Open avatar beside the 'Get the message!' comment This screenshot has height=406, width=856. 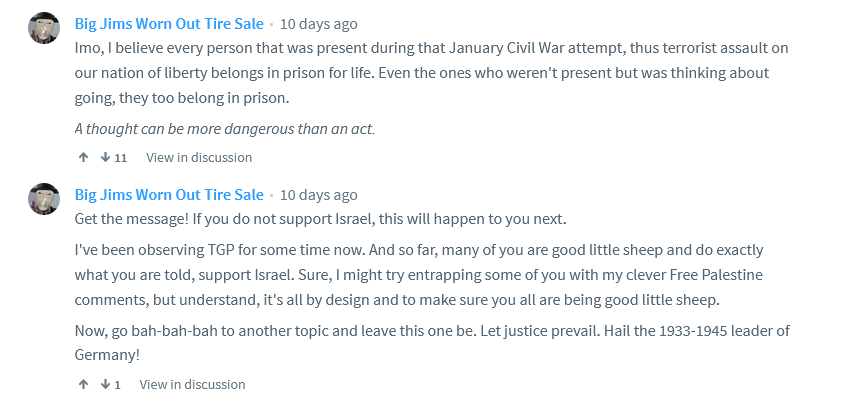44,199
